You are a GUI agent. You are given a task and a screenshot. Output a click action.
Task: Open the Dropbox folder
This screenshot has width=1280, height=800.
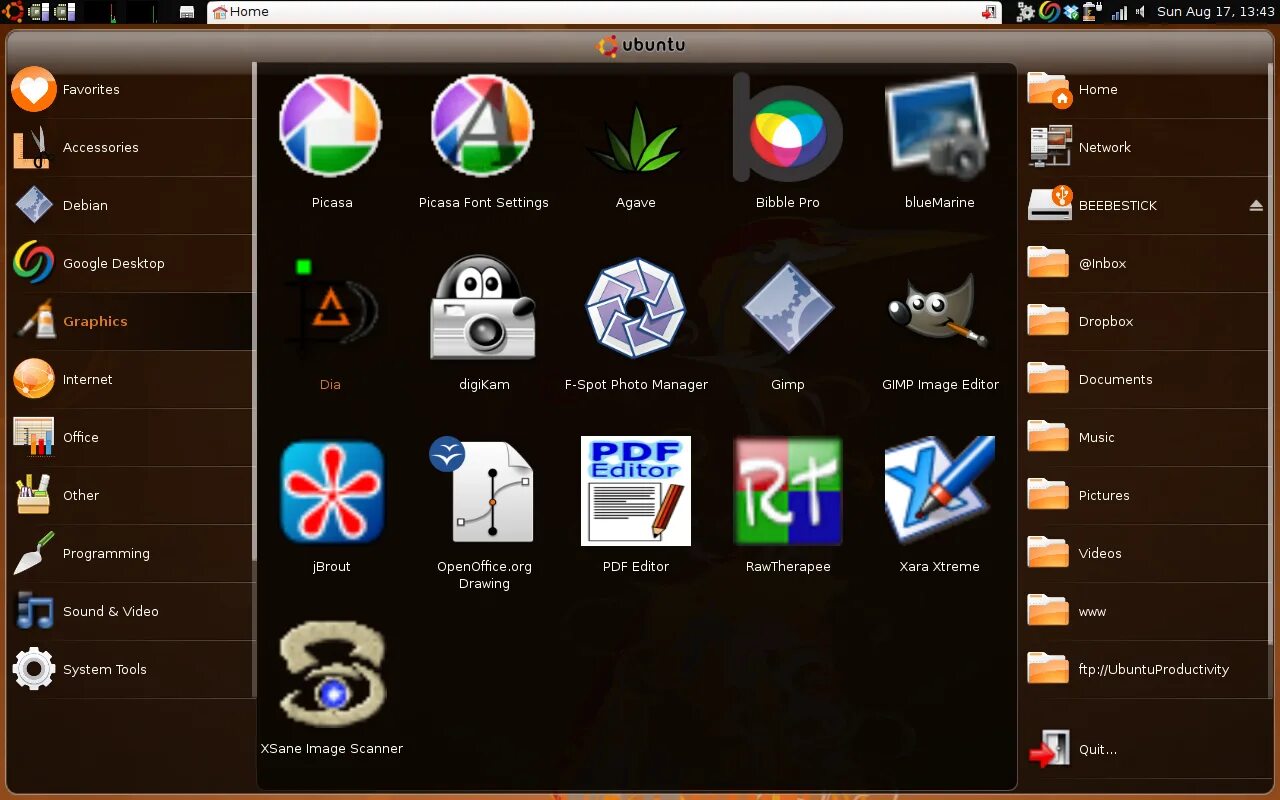1146,322
